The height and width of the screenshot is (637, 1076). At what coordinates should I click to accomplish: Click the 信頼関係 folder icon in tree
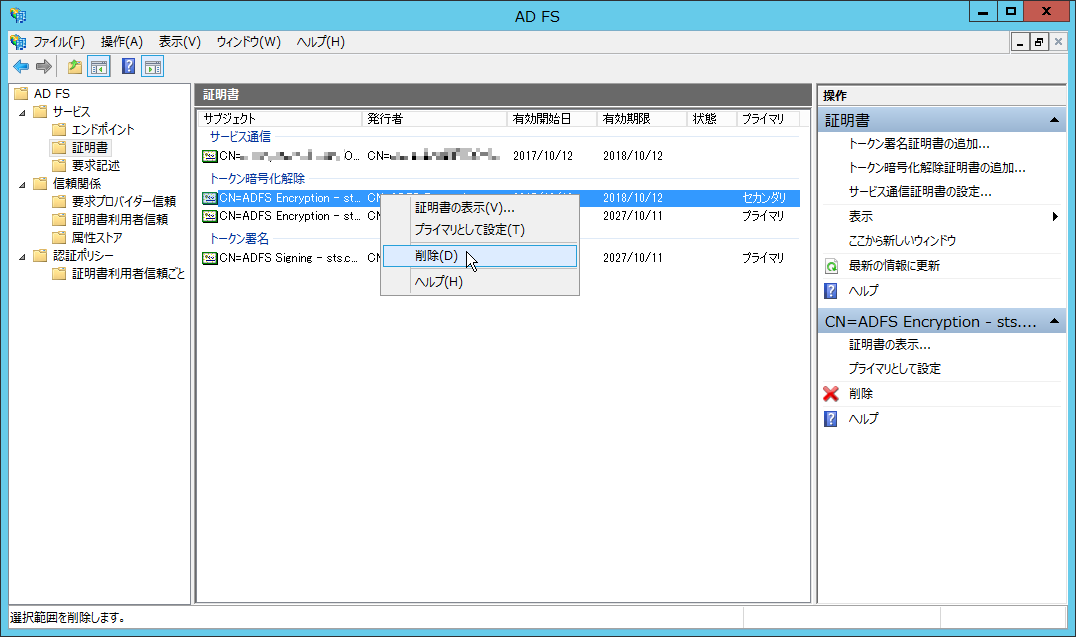click(40, 183)
